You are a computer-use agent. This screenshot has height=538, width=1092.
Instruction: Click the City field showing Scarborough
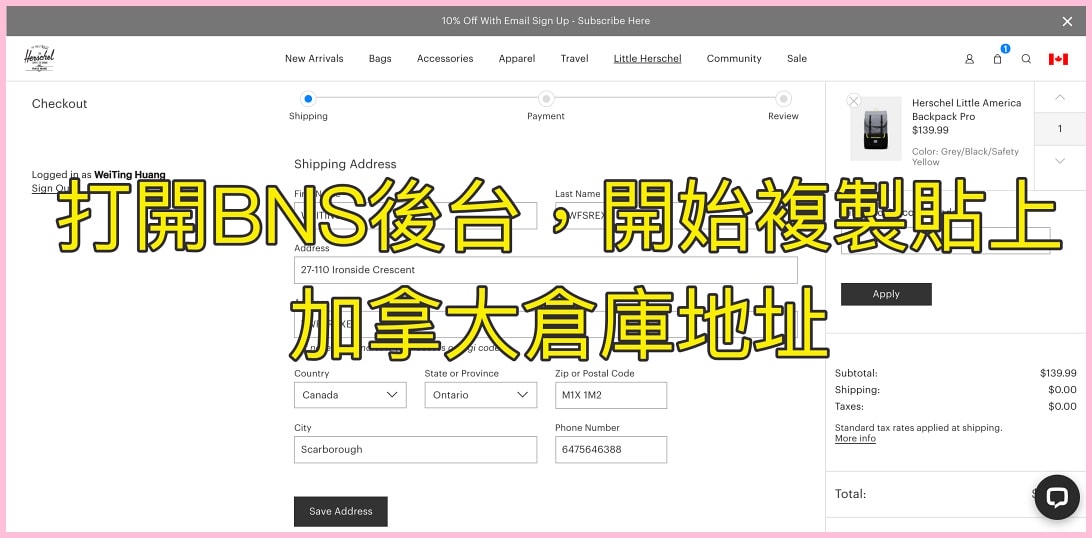coord(415,450)
